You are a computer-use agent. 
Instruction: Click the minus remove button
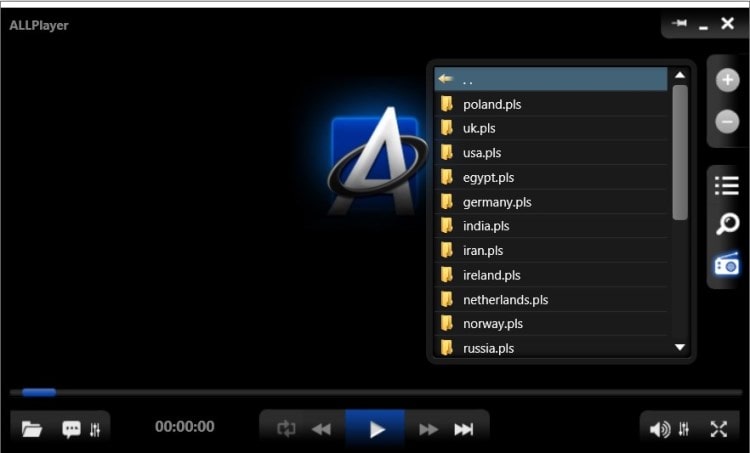(727, 121)
